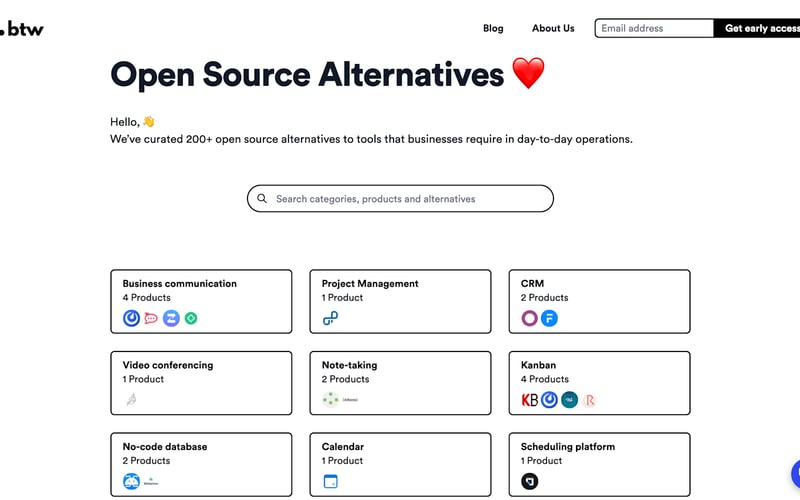Select the Zulip Z icon in Business communication

click(x=171, y=318)
